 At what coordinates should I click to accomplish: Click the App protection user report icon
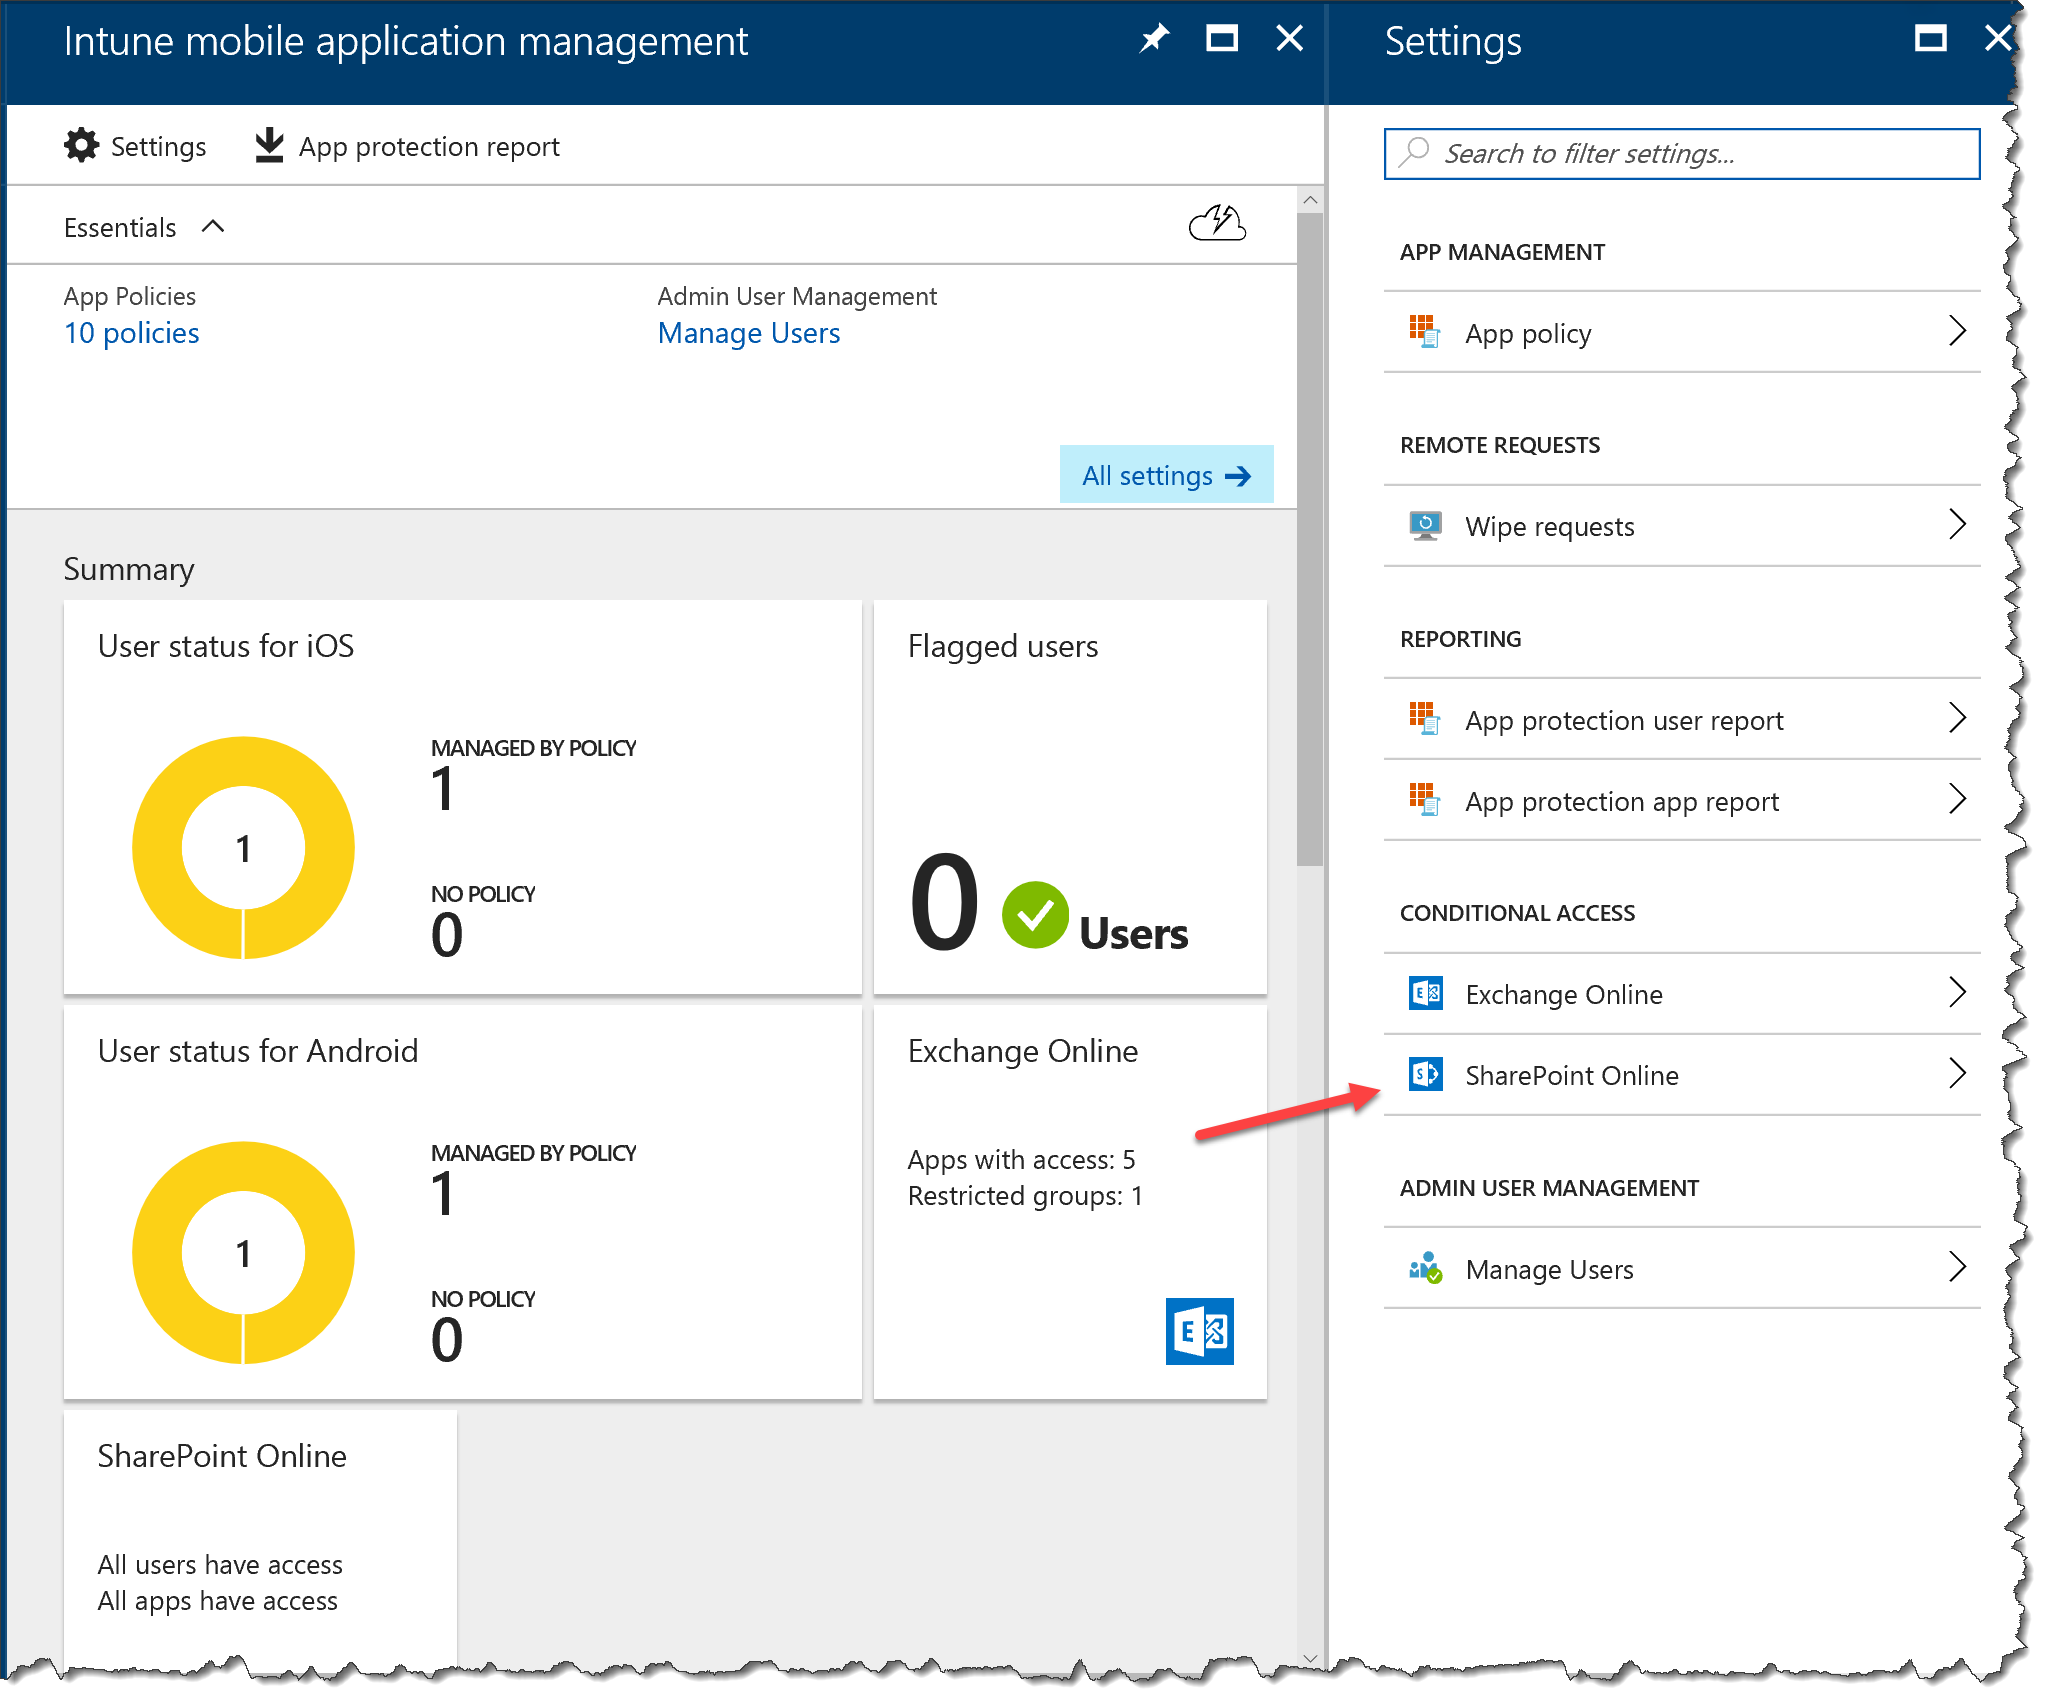click(1424, 718)
